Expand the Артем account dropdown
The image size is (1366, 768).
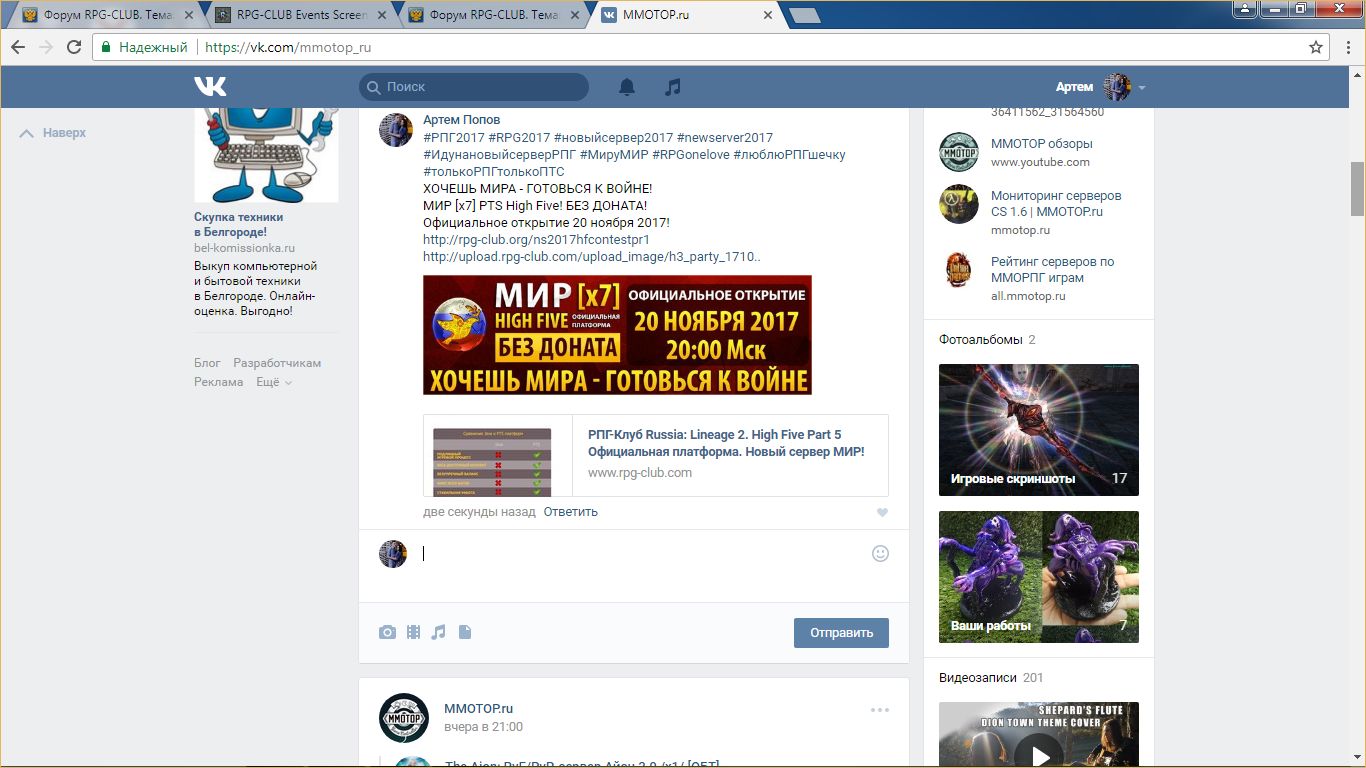1141,88
